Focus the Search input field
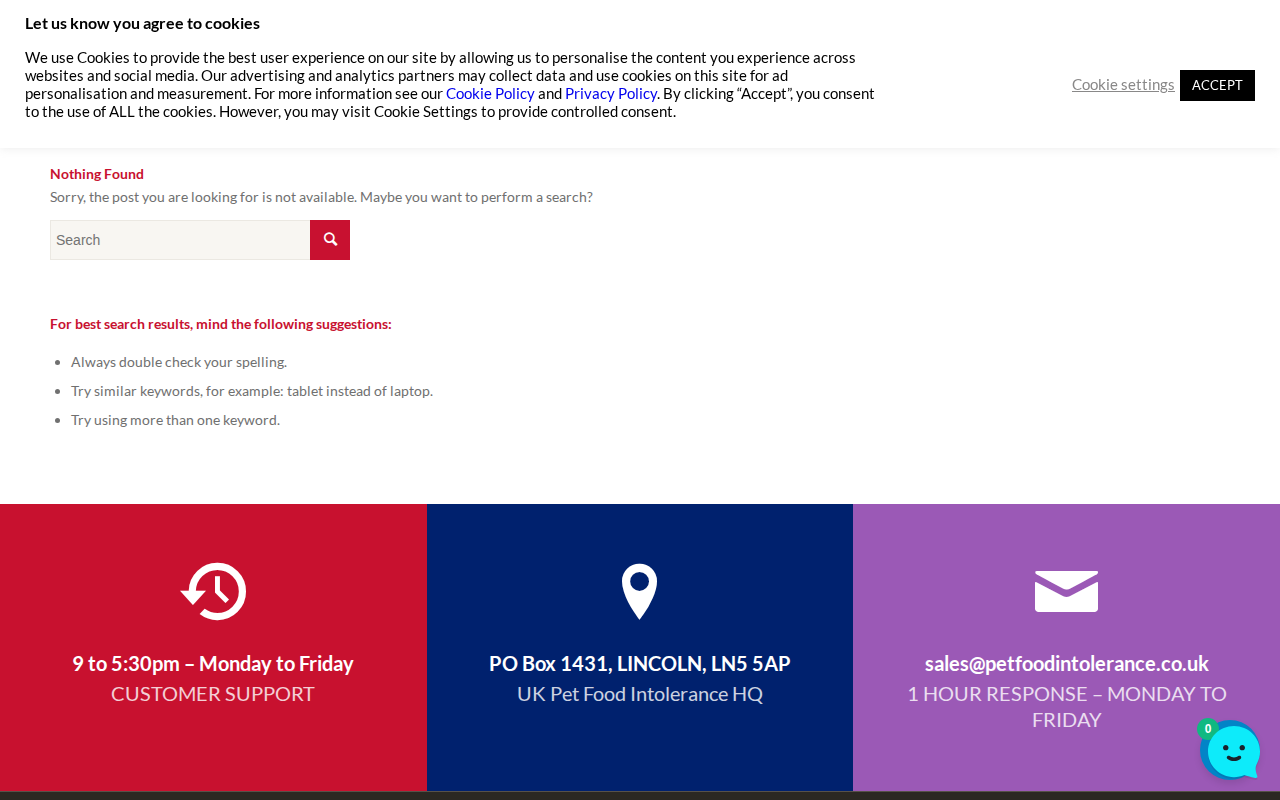This screenshot has height=800, width=1280. point(180,240)
